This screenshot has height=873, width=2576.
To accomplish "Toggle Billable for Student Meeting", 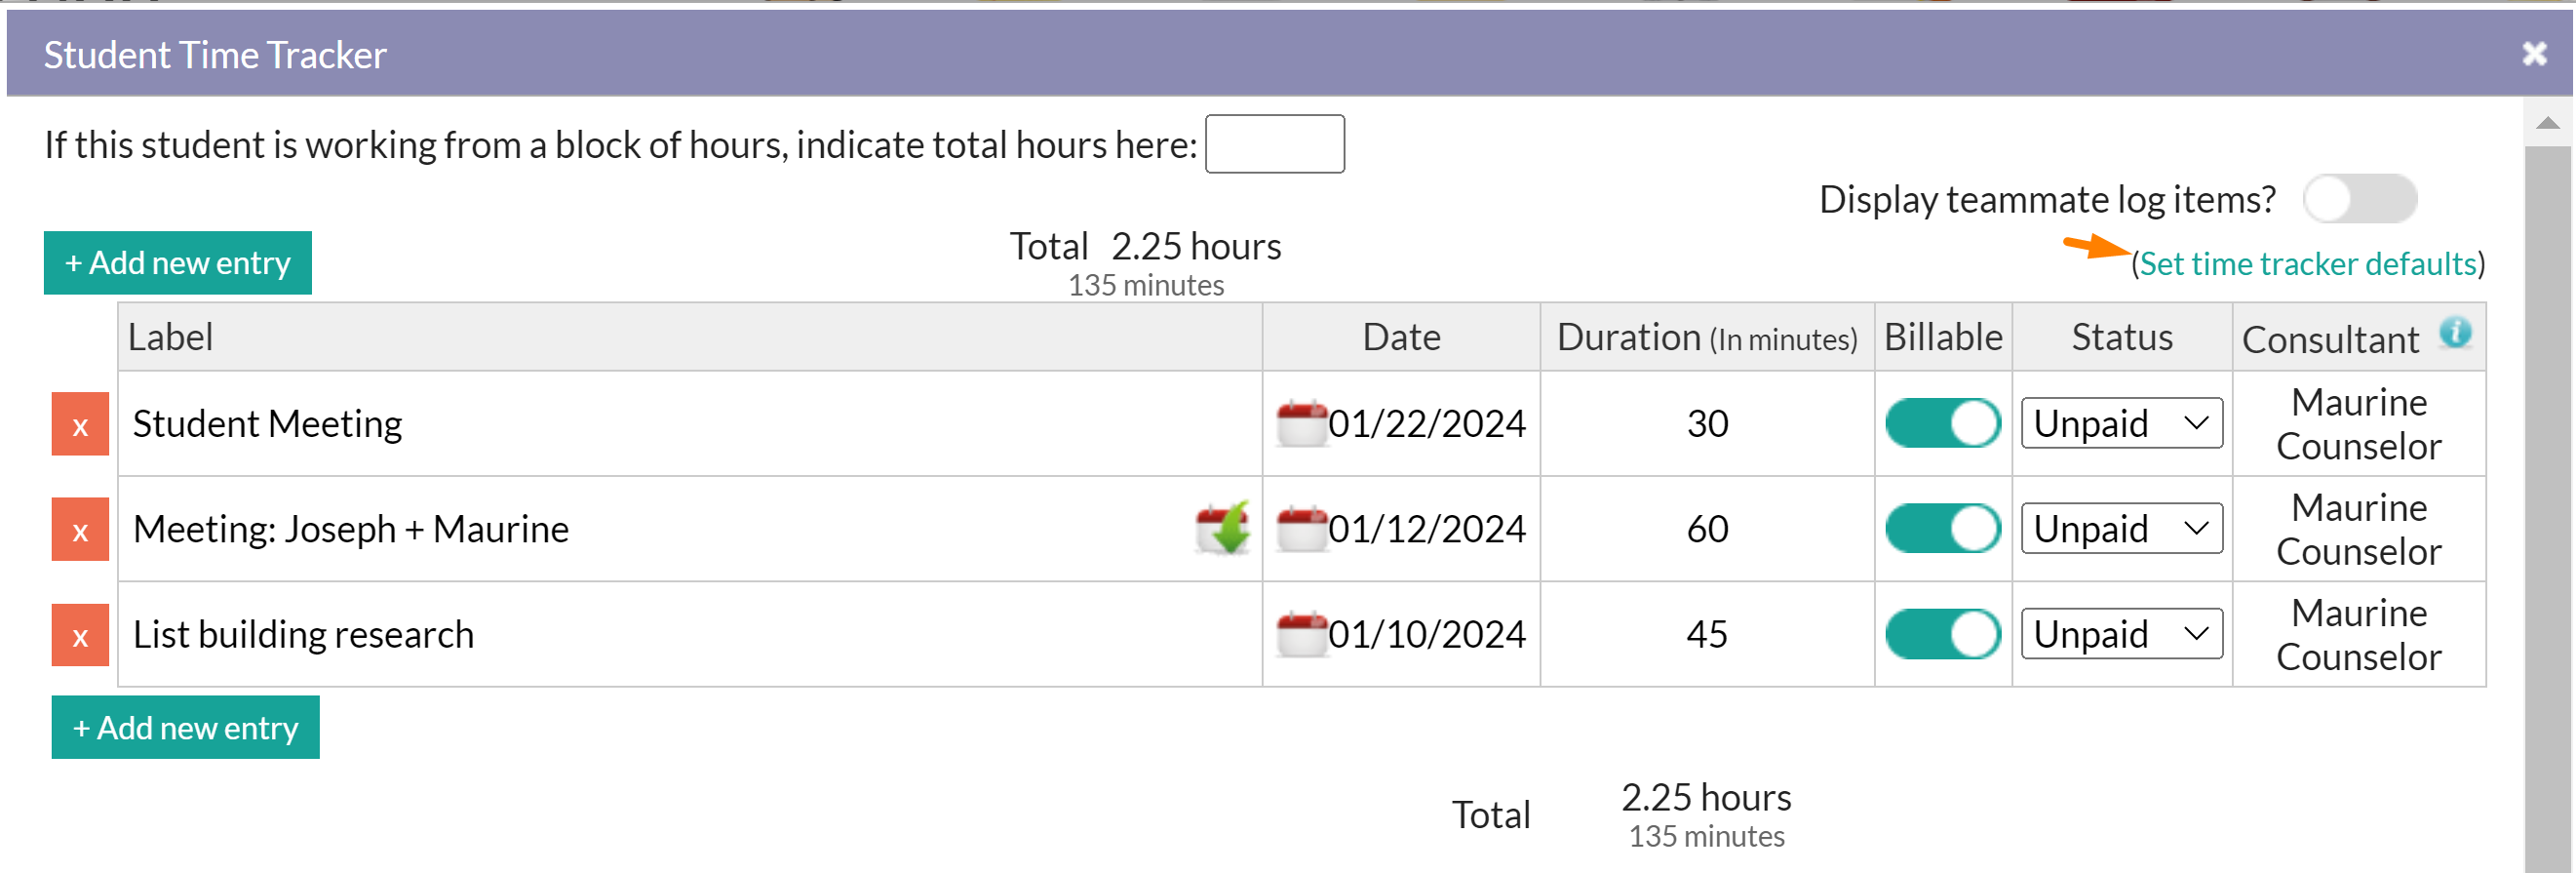I will coord(1942,423).
